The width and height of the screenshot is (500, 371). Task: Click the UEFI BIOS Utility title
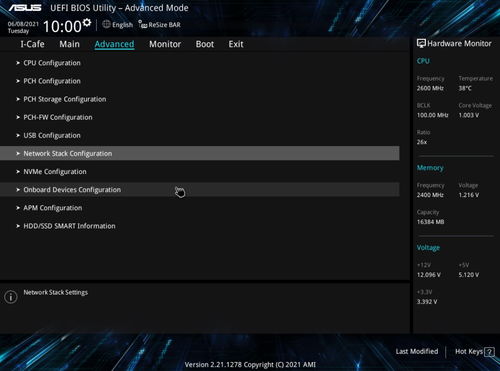[x=119, y=8]
